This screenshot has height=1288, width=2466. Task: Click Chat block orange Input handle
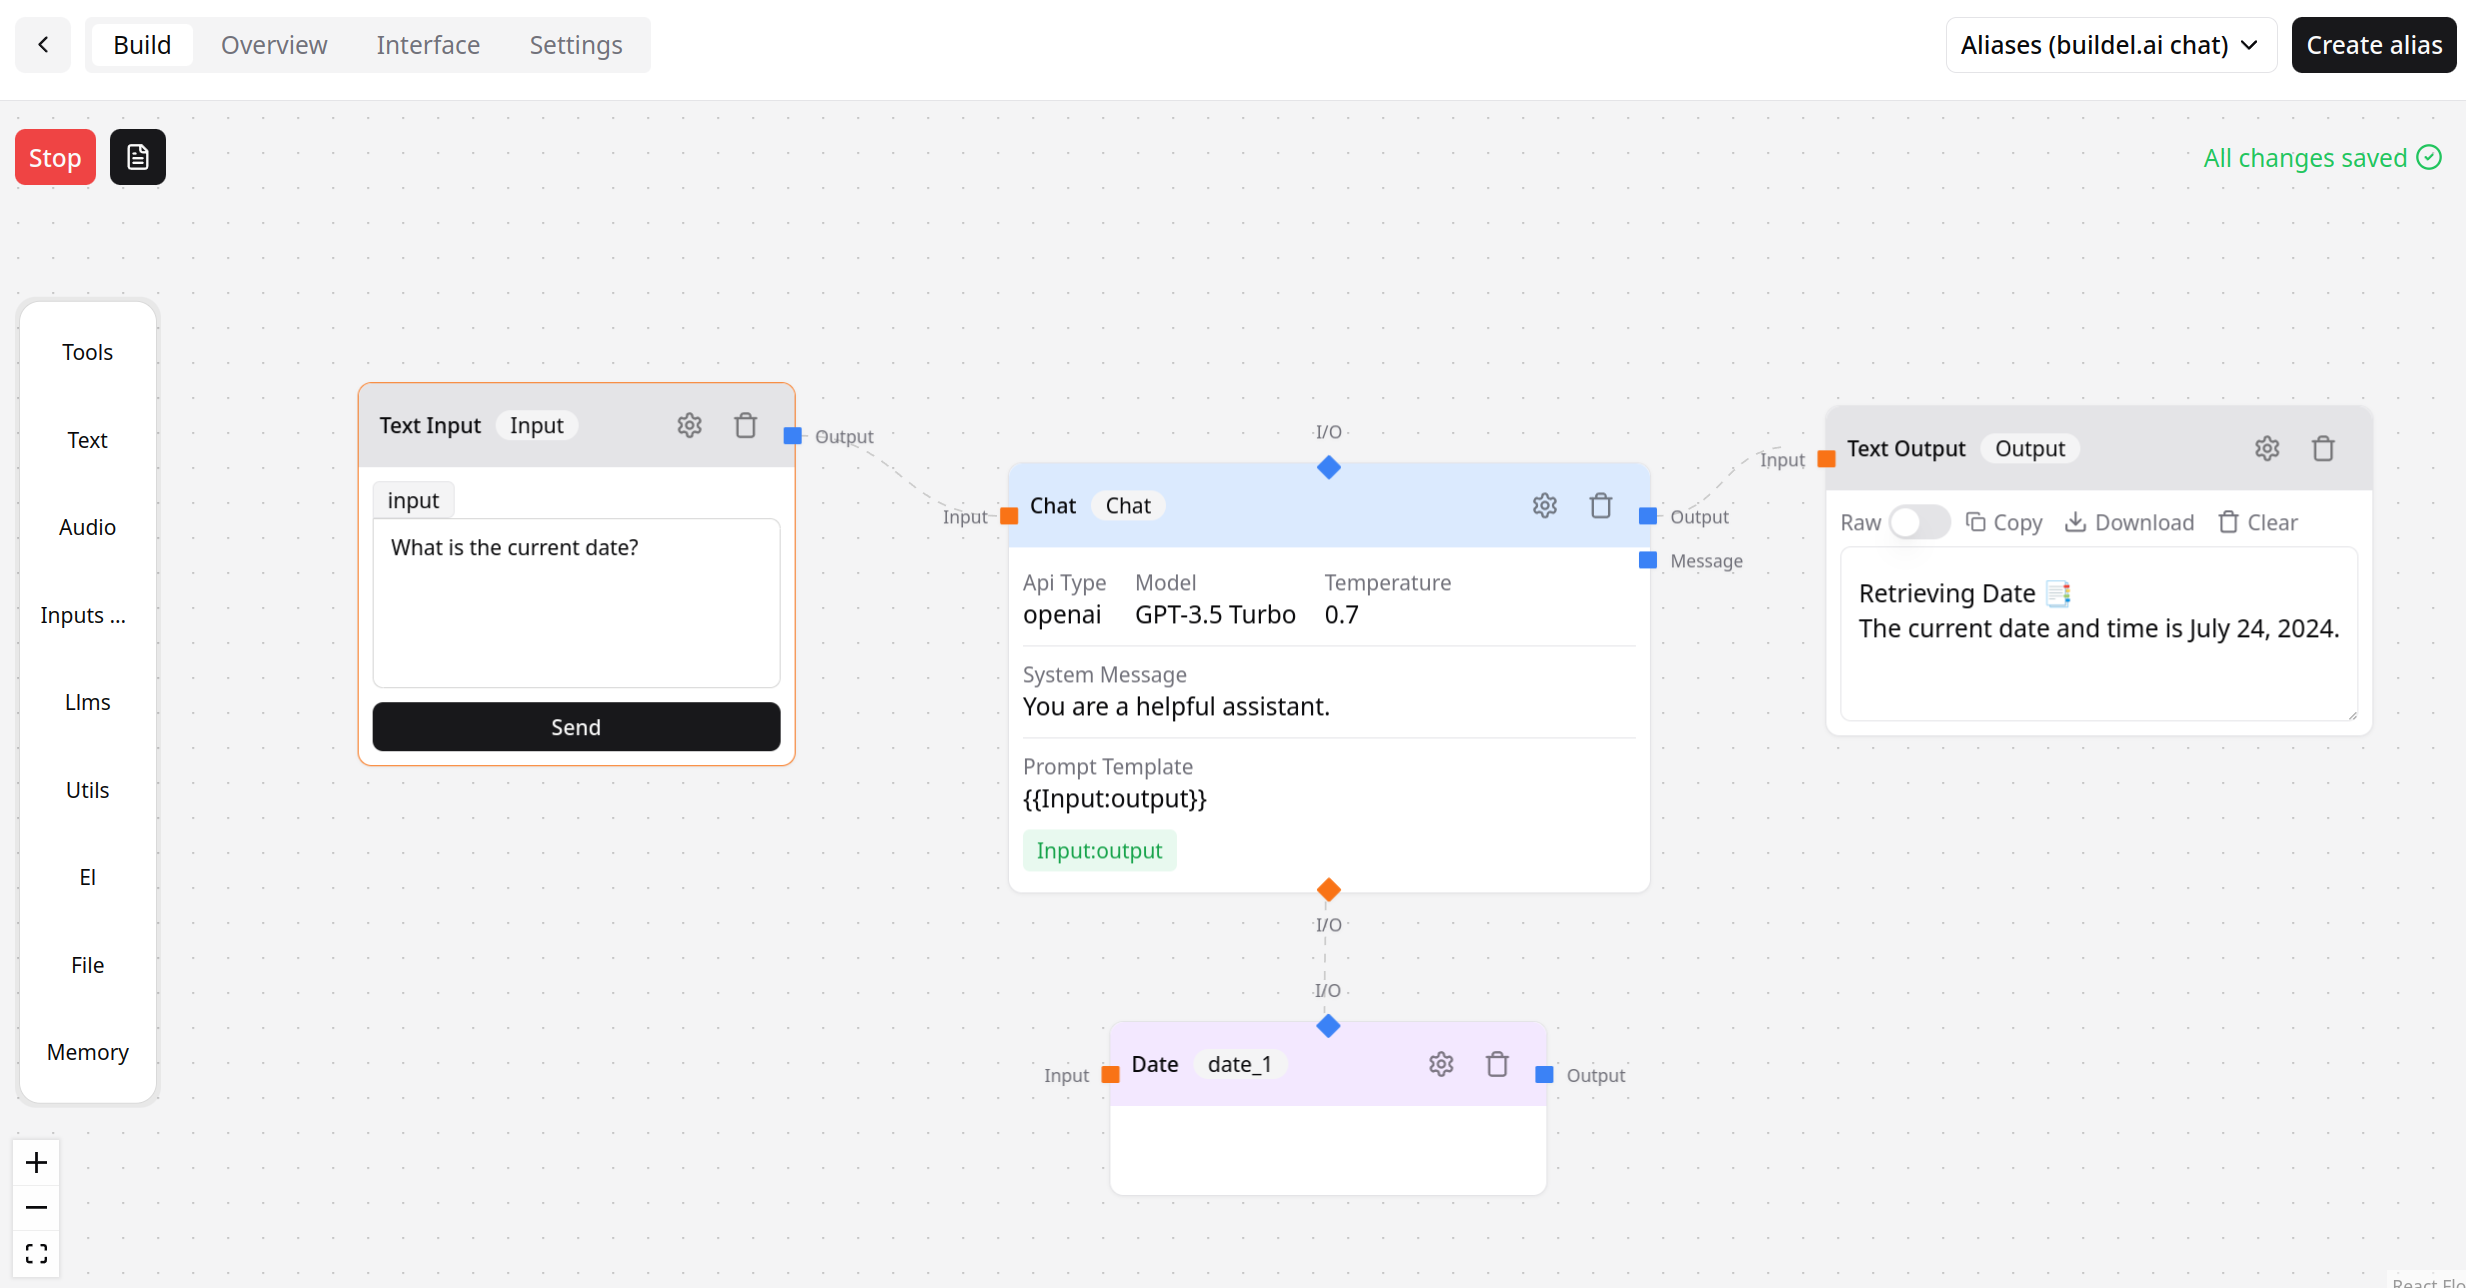point(1009,516)
